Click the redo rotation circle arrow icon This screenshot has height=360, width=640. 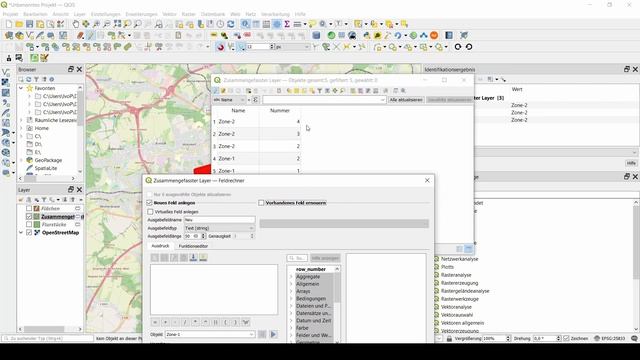click(469, 47)
